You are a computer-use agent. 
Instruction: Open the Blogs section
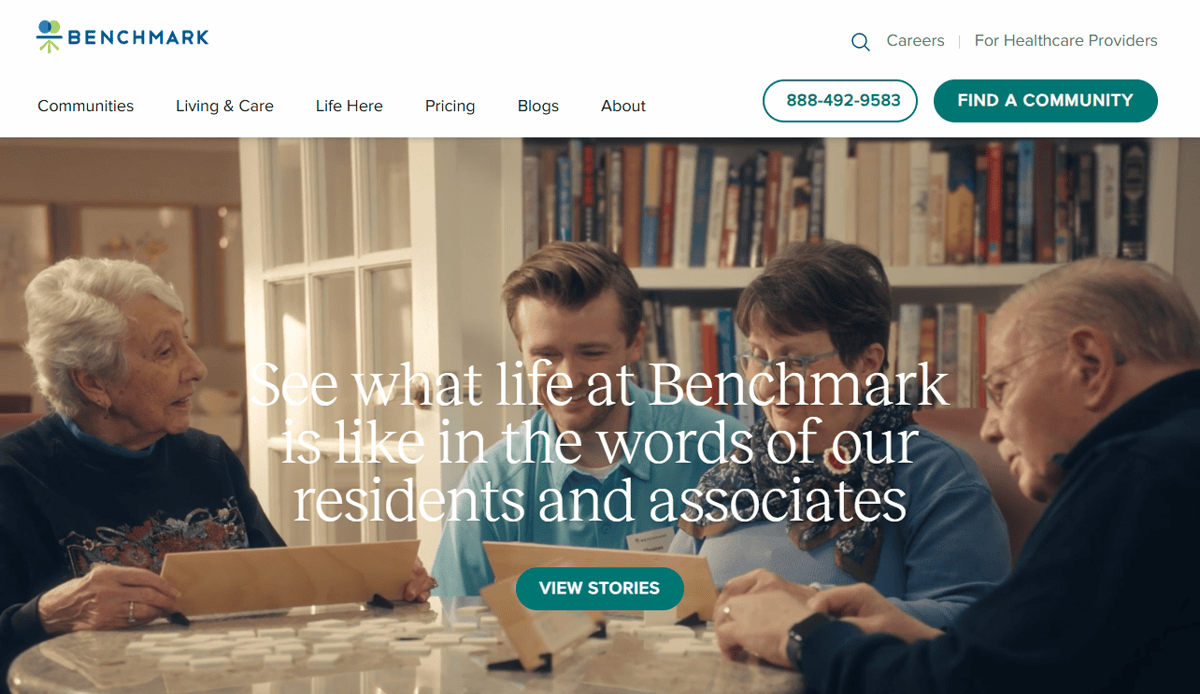(x=538, y=106)
